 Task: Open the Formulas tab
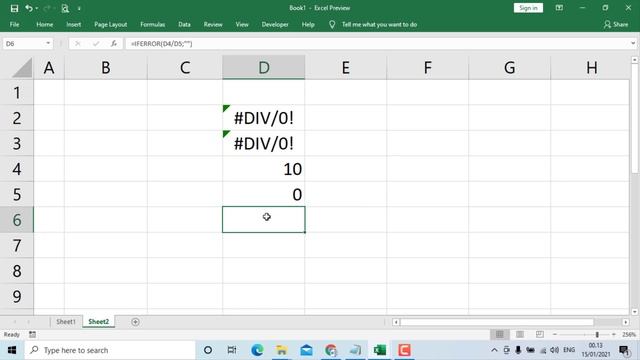153,24
